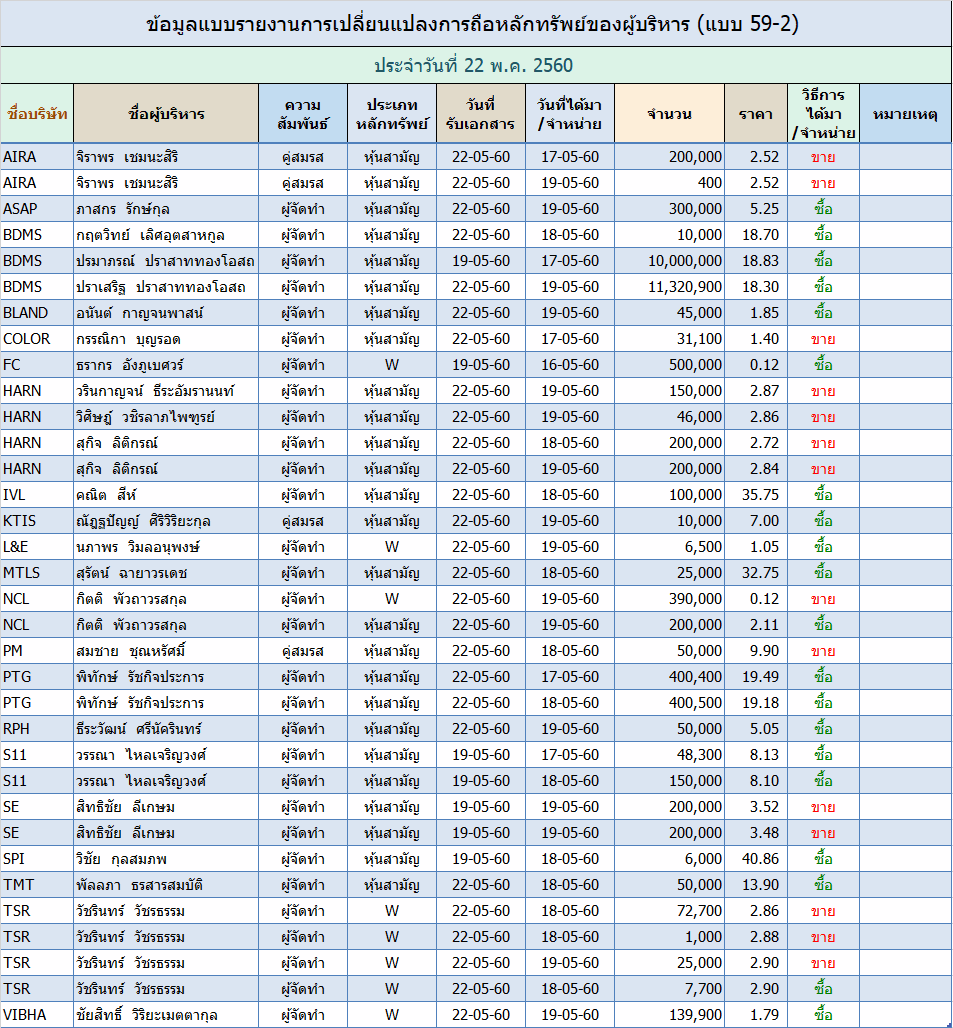
Task: Click the amount 72,700 in TSR row
Action: 699,911
